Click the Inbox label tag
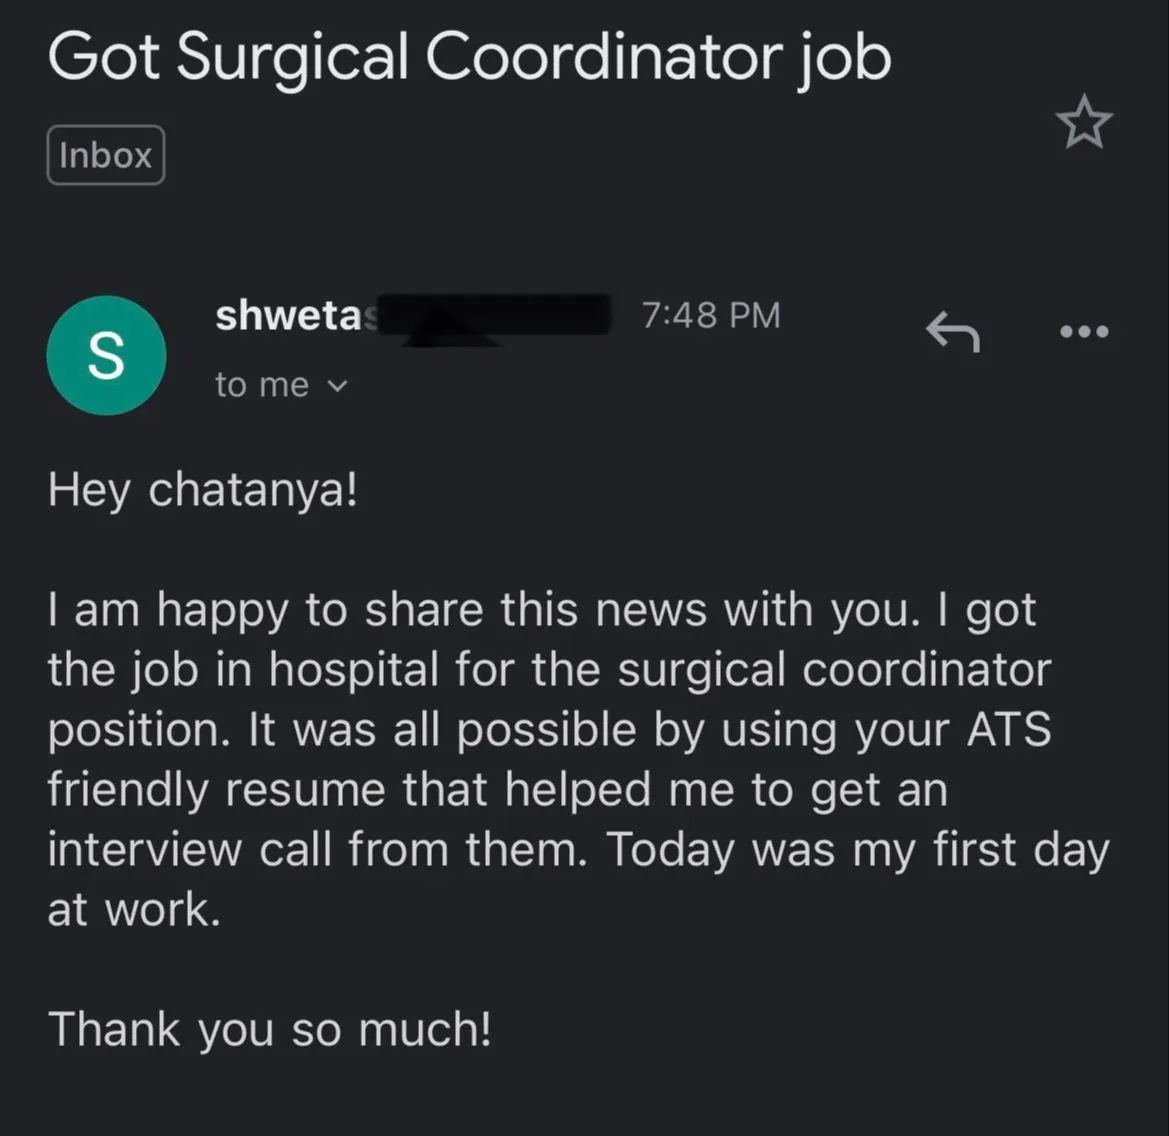The height and width of the screenshot is (1136, 1169). tap(106, 155)
